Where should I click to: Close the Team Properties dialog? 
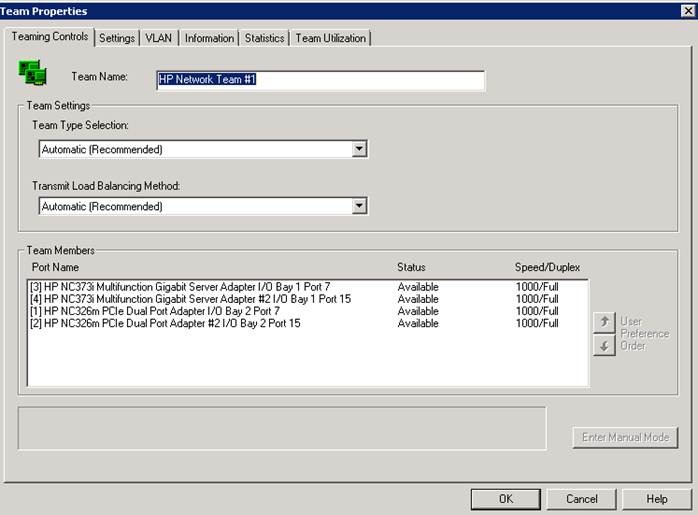[x=687, y=10]
